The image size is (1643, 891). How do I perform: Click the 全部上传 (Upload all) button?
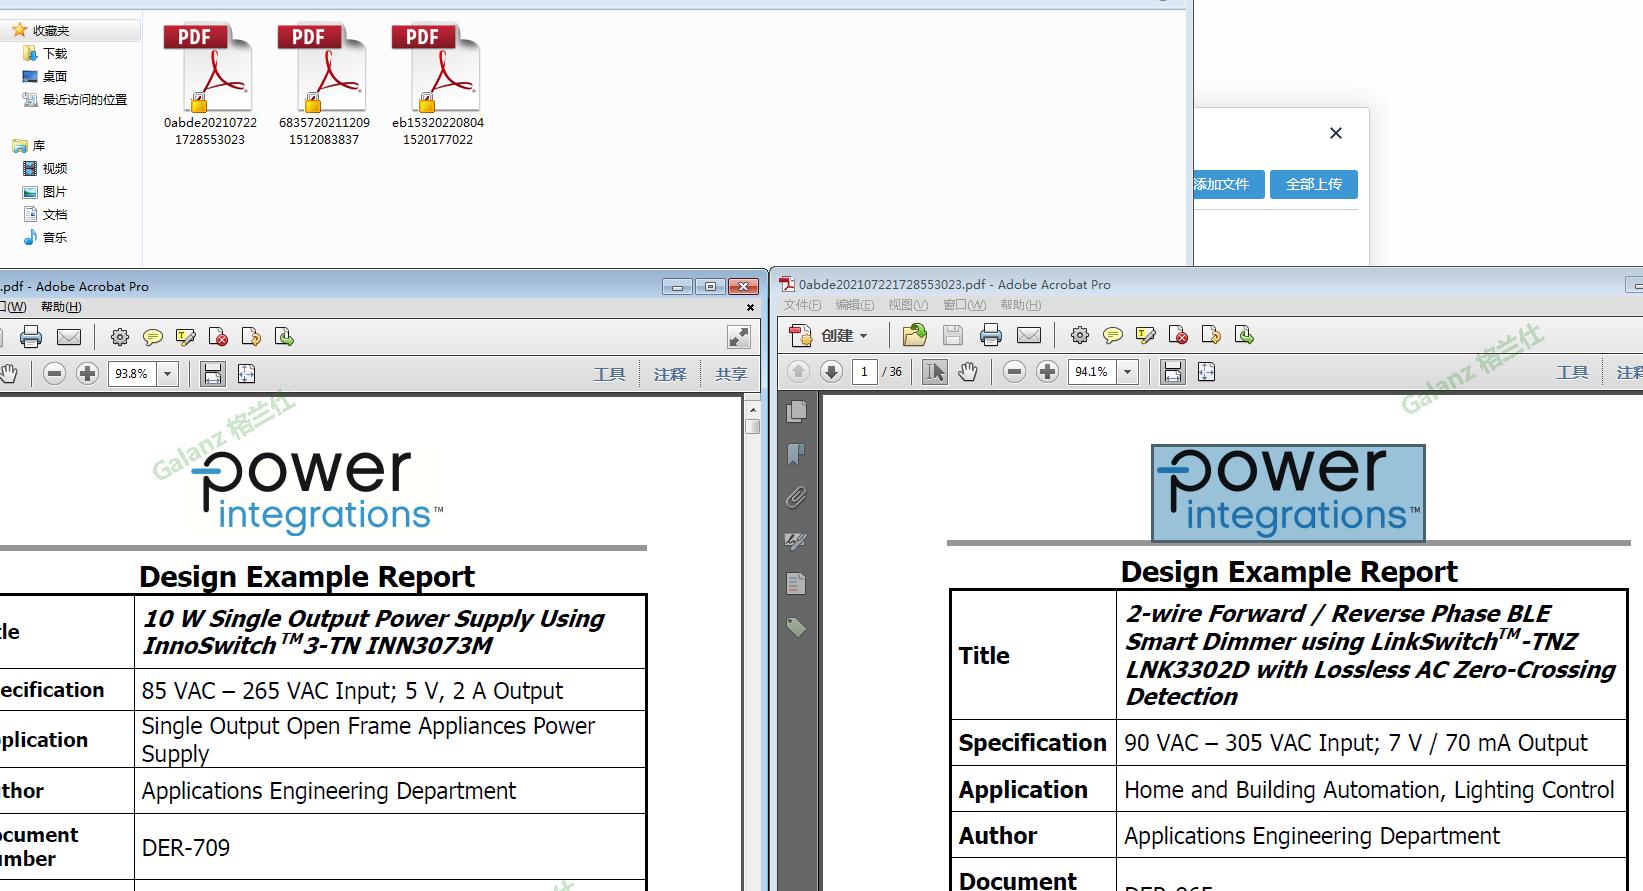point(1313,184)
